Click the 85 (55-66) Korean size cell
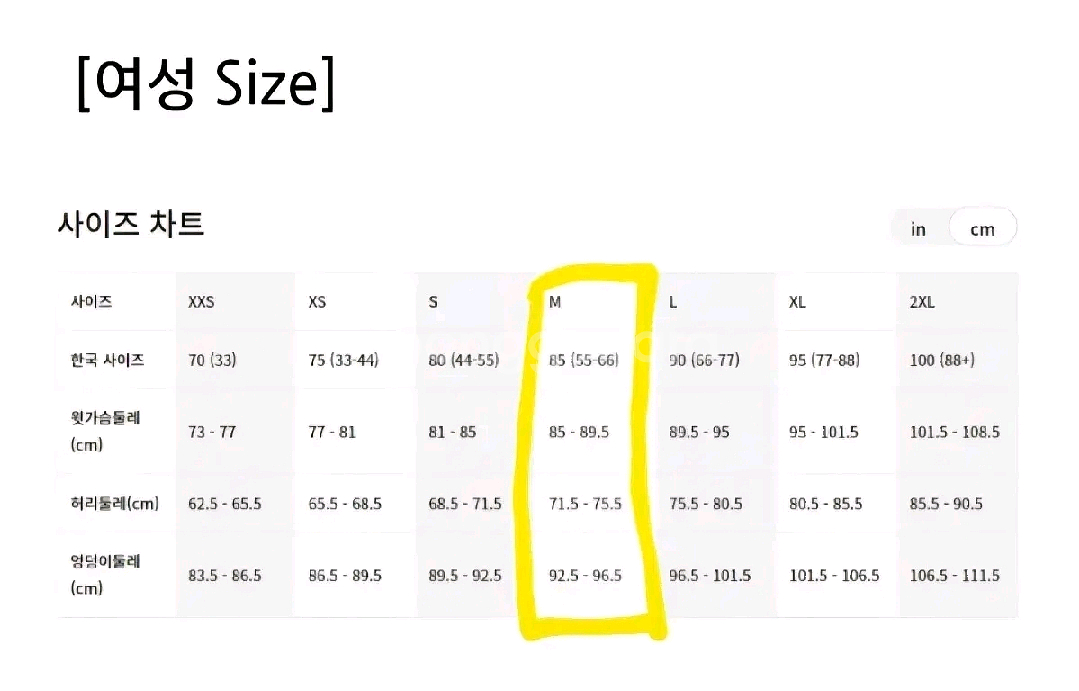Screen dimensions: 1079x691 pyautogui.click(x=584, y=360)
